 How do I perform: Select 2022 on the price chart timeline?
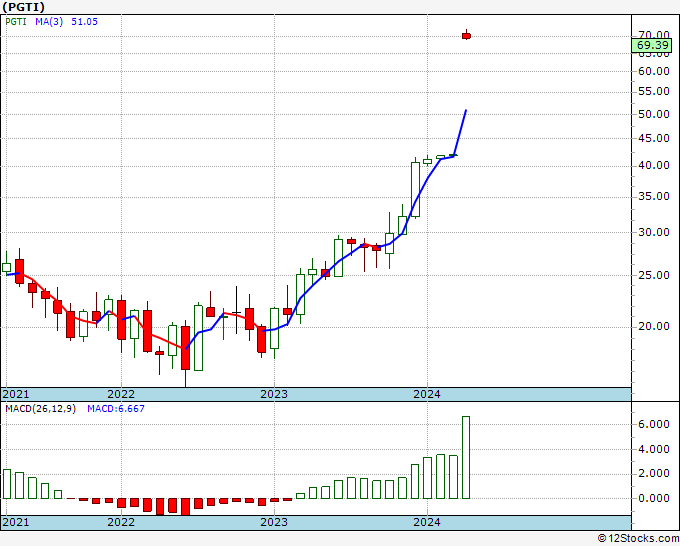coord(121,394)
